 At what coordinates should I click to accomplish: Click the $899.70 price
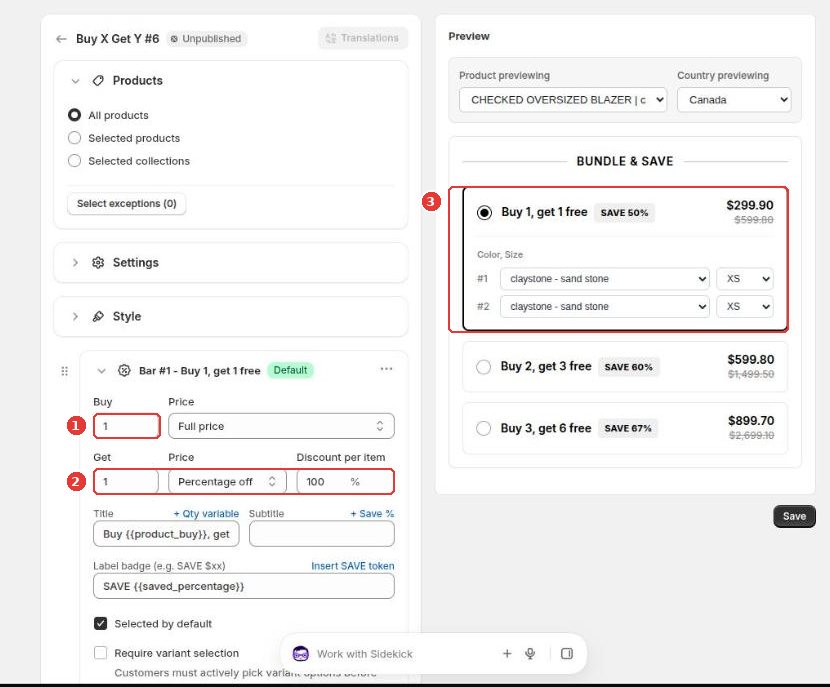751,421
